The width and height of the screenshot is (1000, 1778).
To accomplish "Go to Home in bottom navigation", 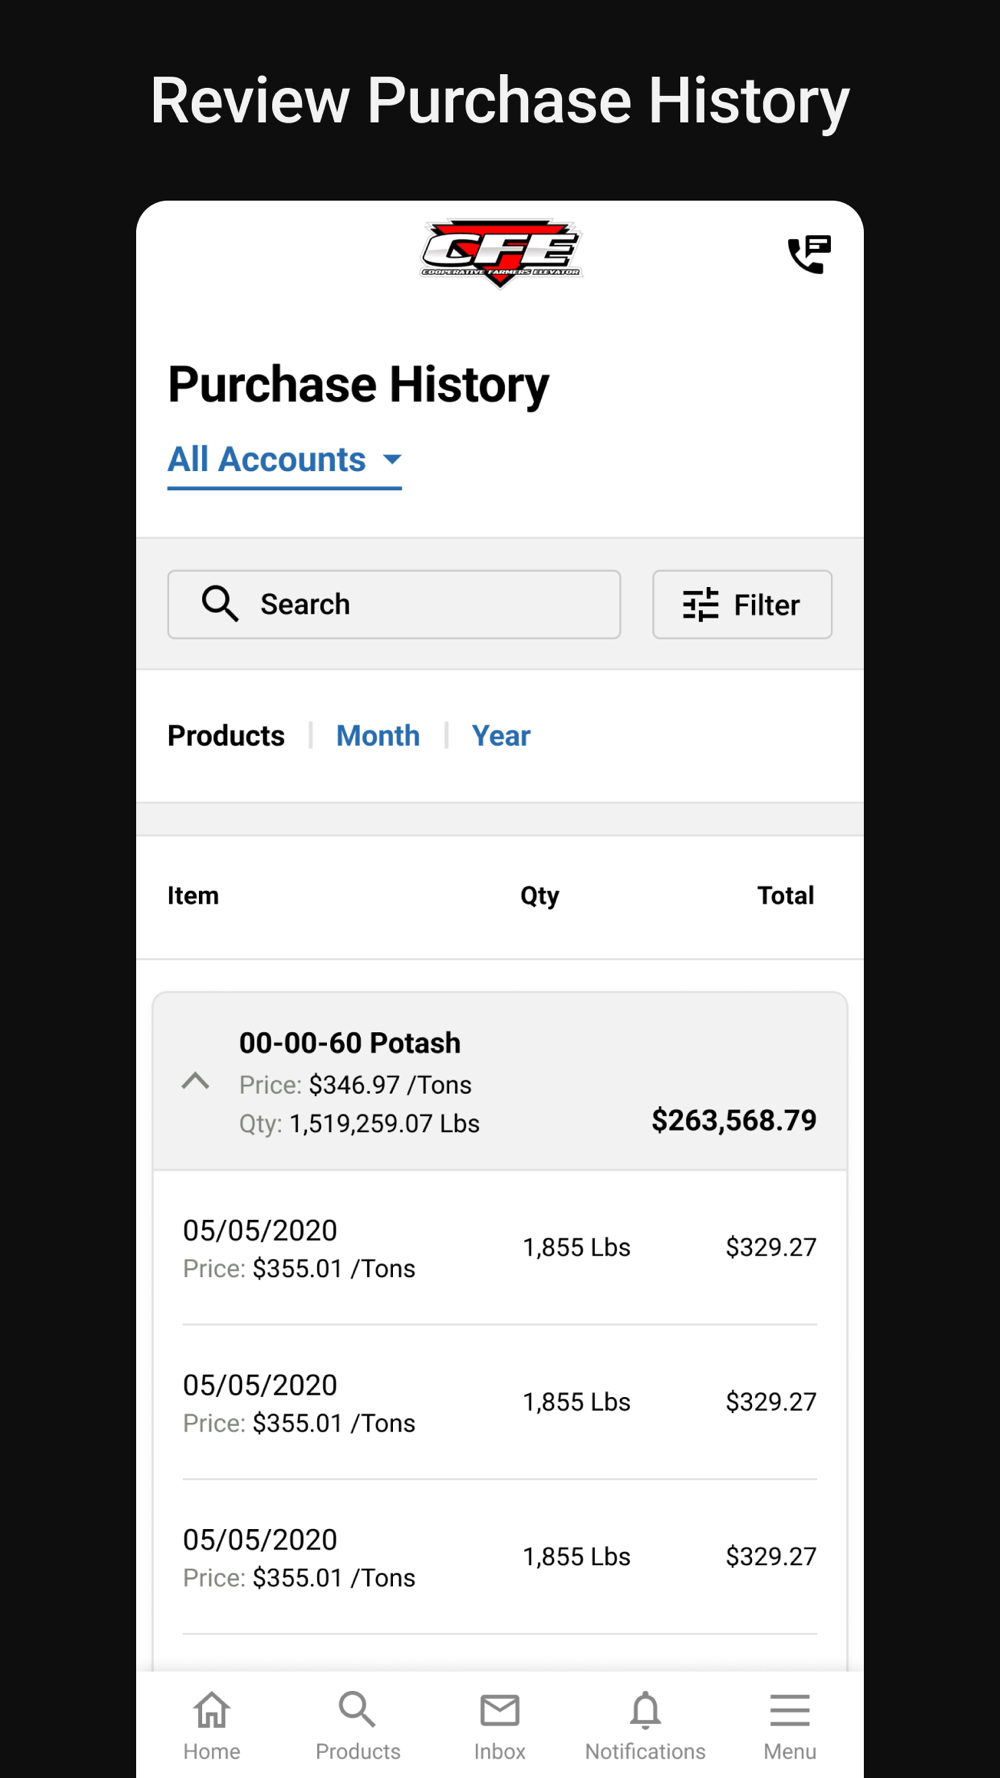I will pos(212,1725).
